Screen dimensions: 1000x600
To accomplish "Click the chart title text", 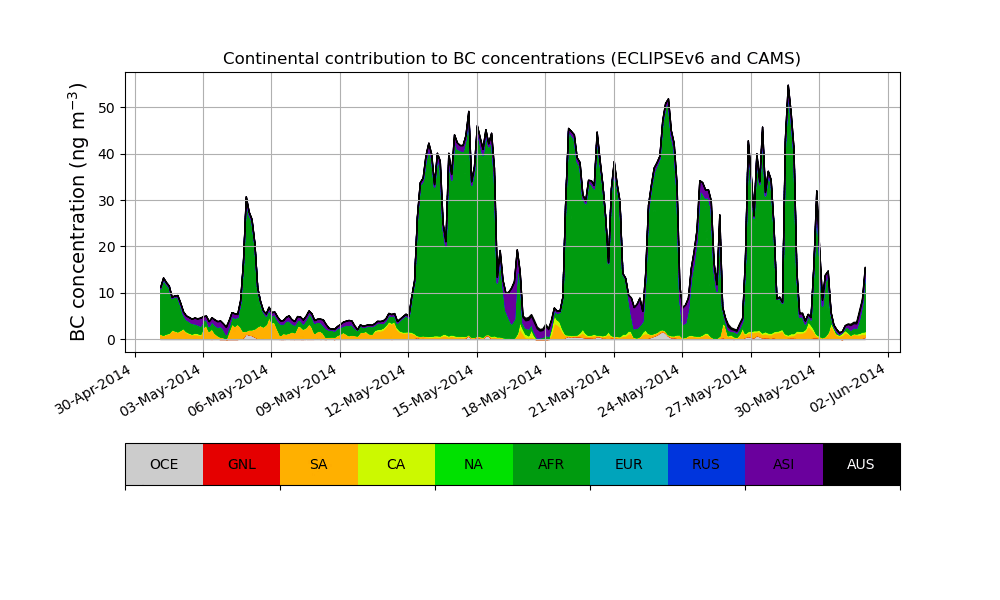I will (x=512, y=59).
